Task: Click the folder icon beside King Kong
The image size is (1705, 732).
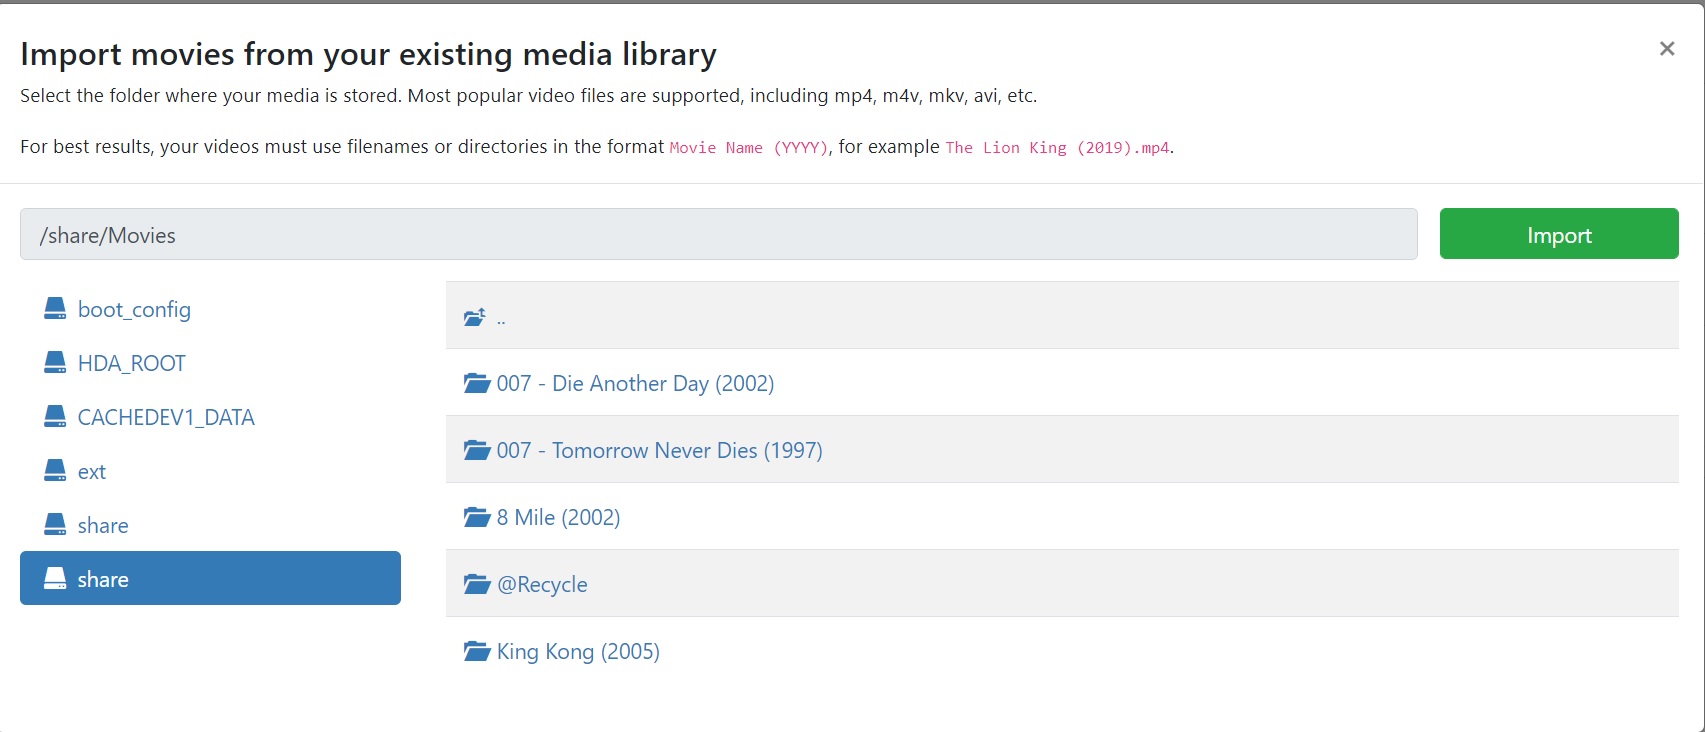Action: pos(477,652)
